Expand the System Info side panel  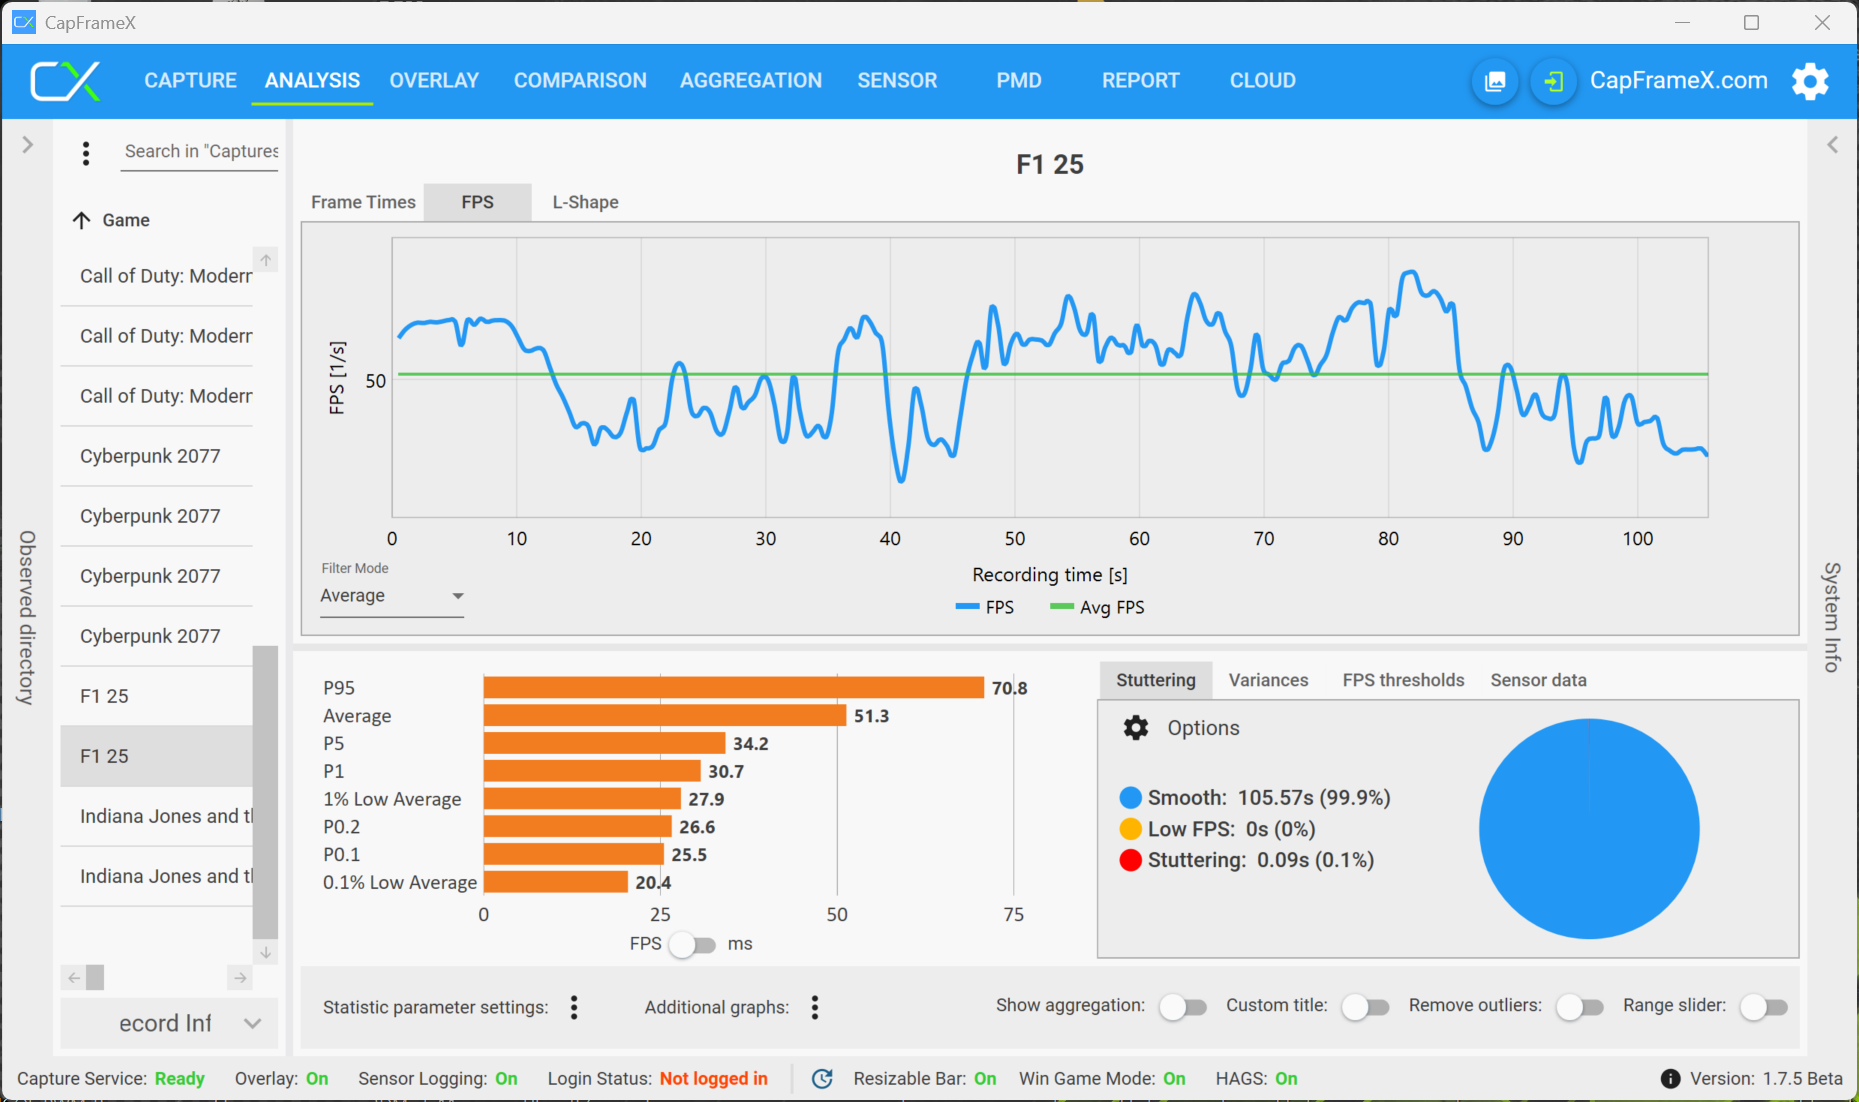(1832, 145)
